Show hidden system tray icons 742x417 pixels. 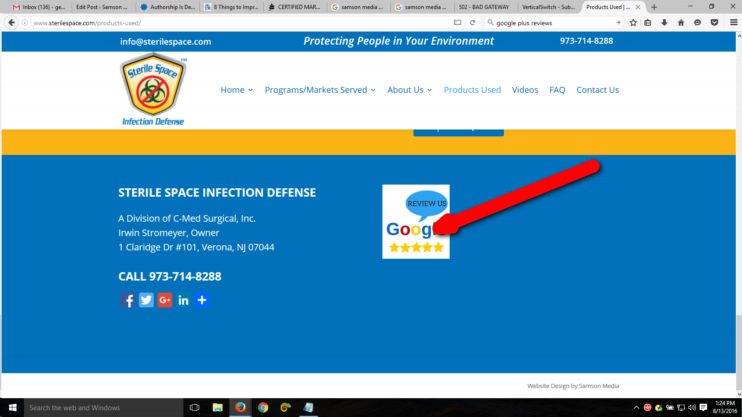636,408
